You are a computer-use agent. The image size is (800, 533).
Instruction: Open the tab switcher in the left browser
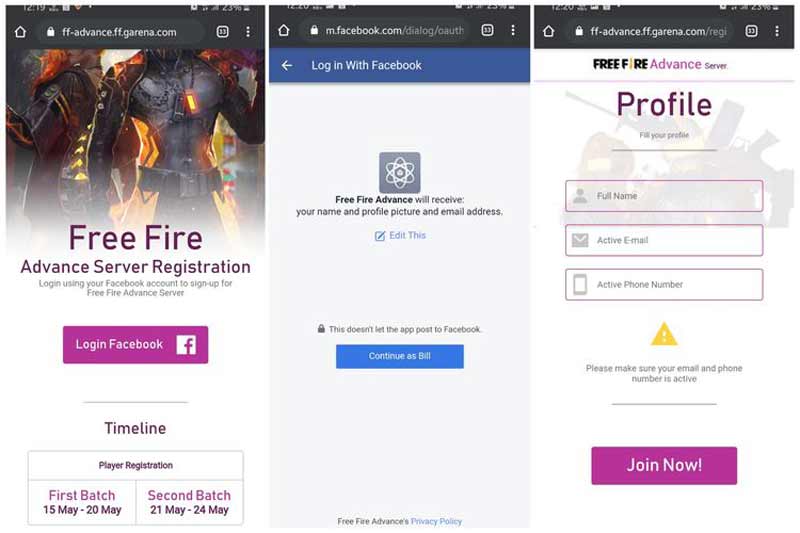pyautogui.click(x=222, y=32)
